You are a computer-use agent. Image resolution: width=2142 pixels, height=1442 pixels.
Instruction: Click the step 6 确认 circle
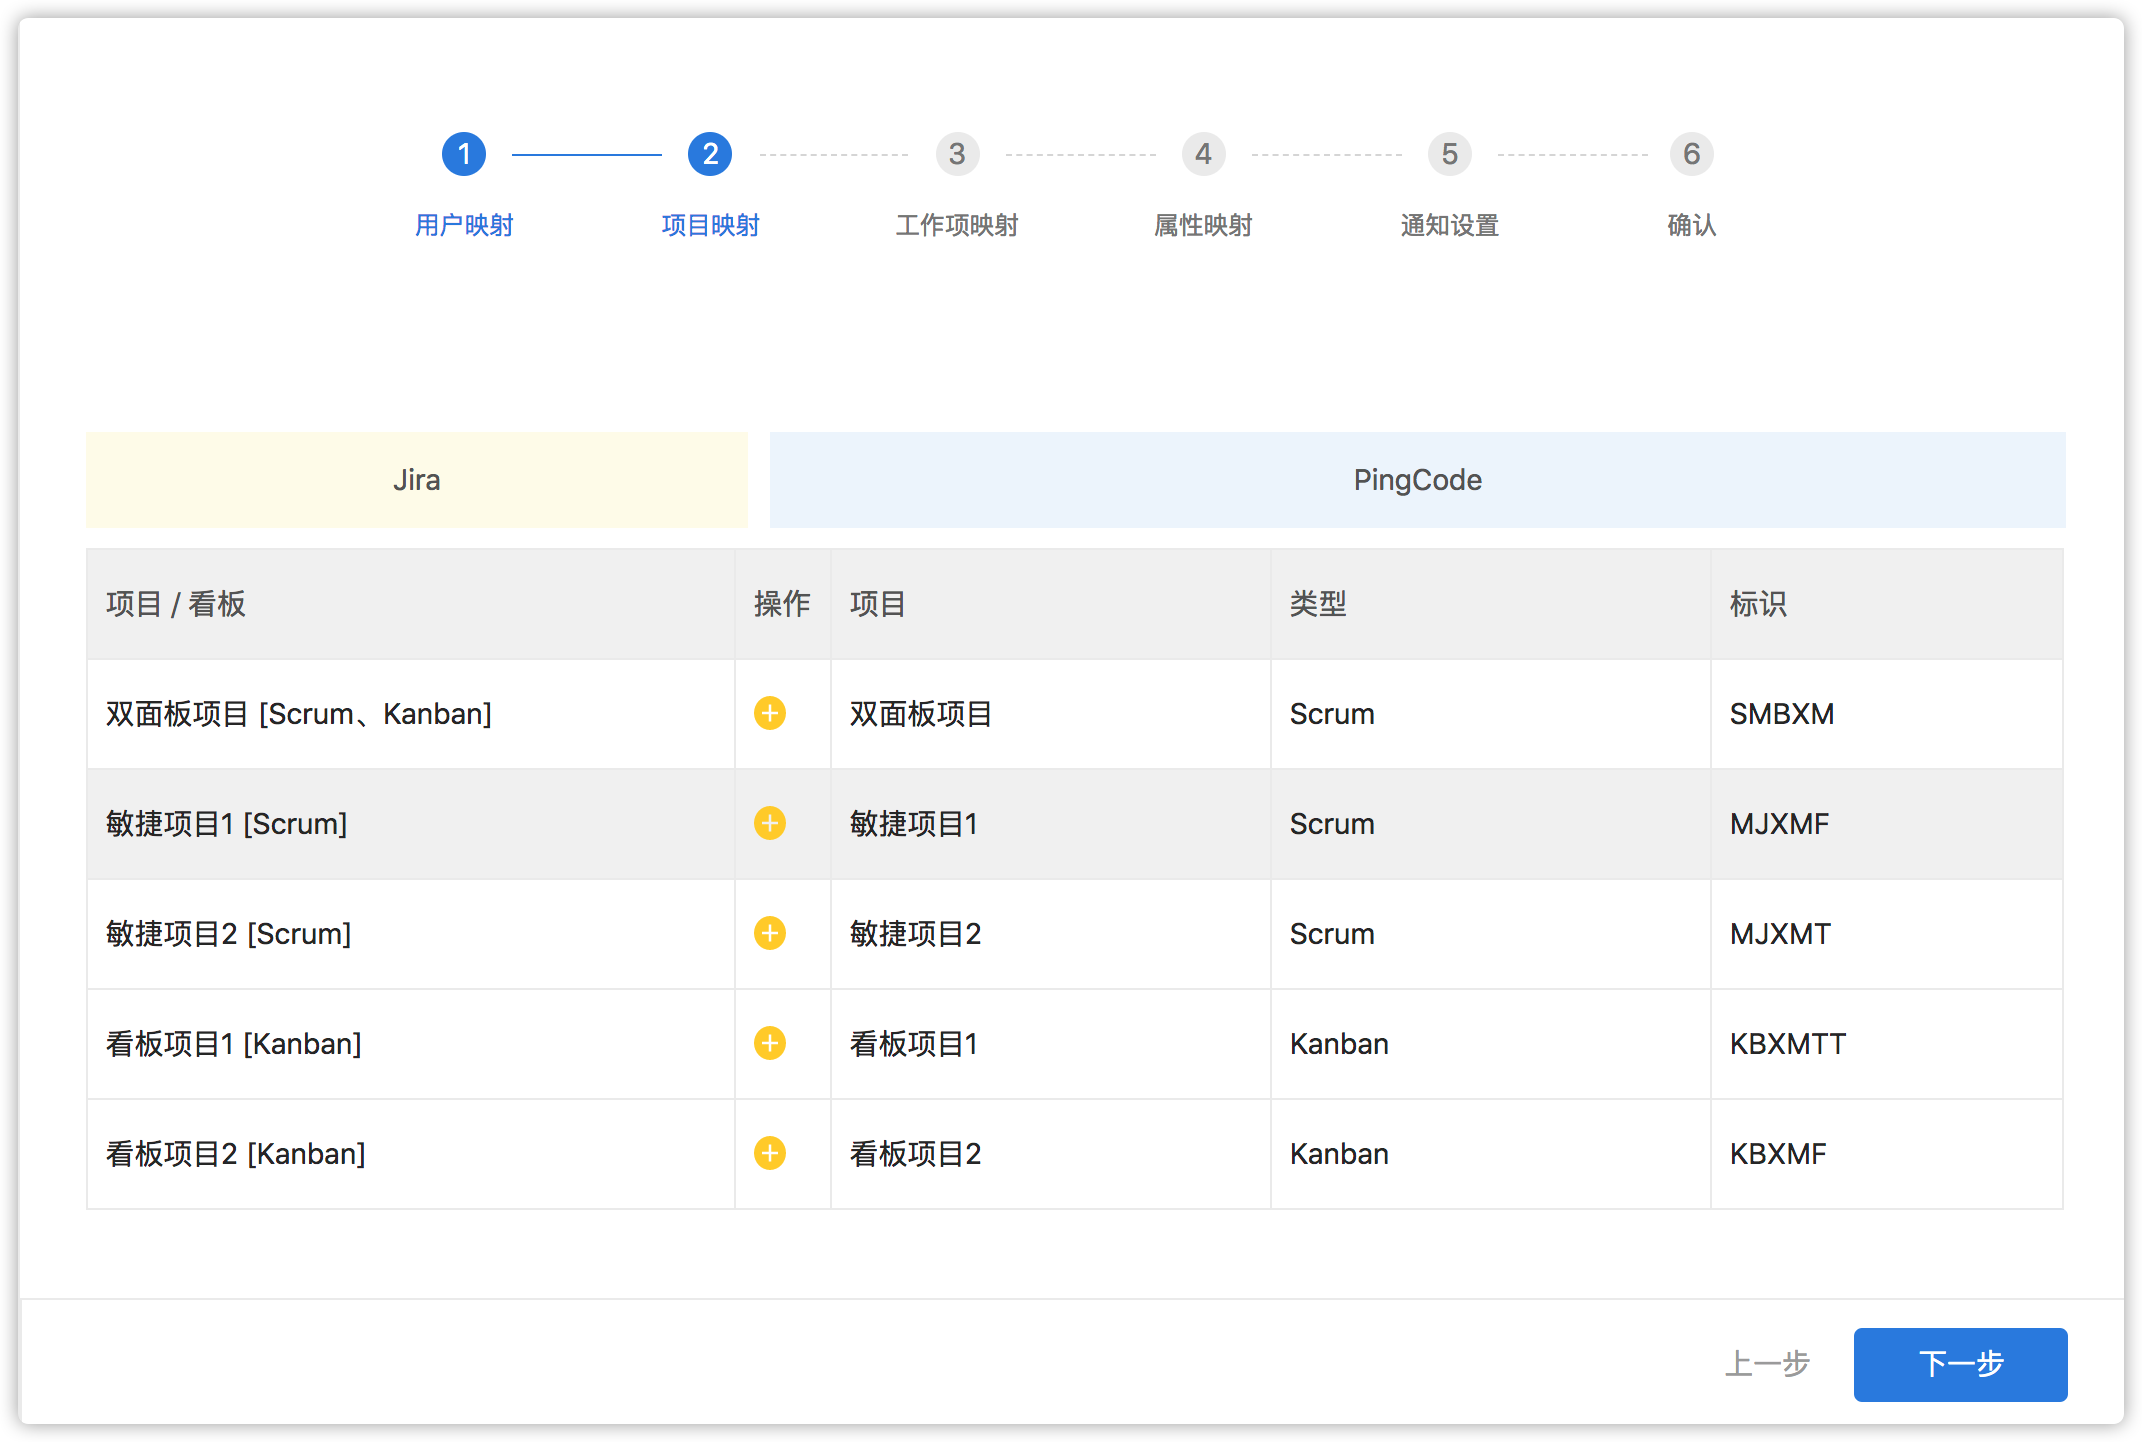pyautogui.click(x=1691, y=153)
